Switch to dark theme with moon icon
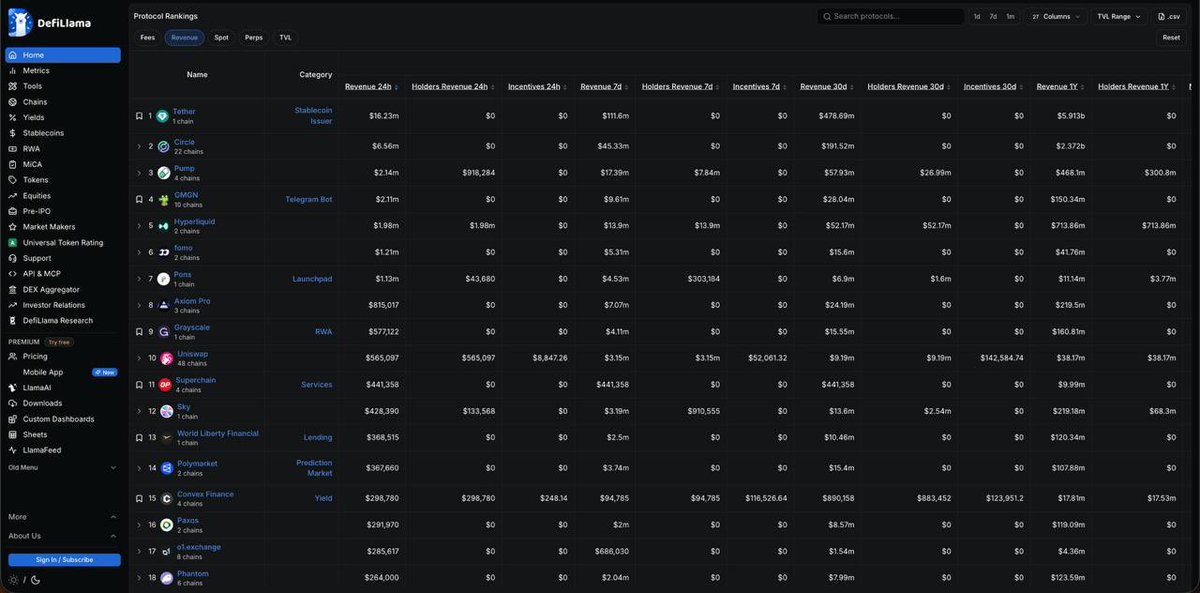 pyautogui.click(x=36, y=580)
